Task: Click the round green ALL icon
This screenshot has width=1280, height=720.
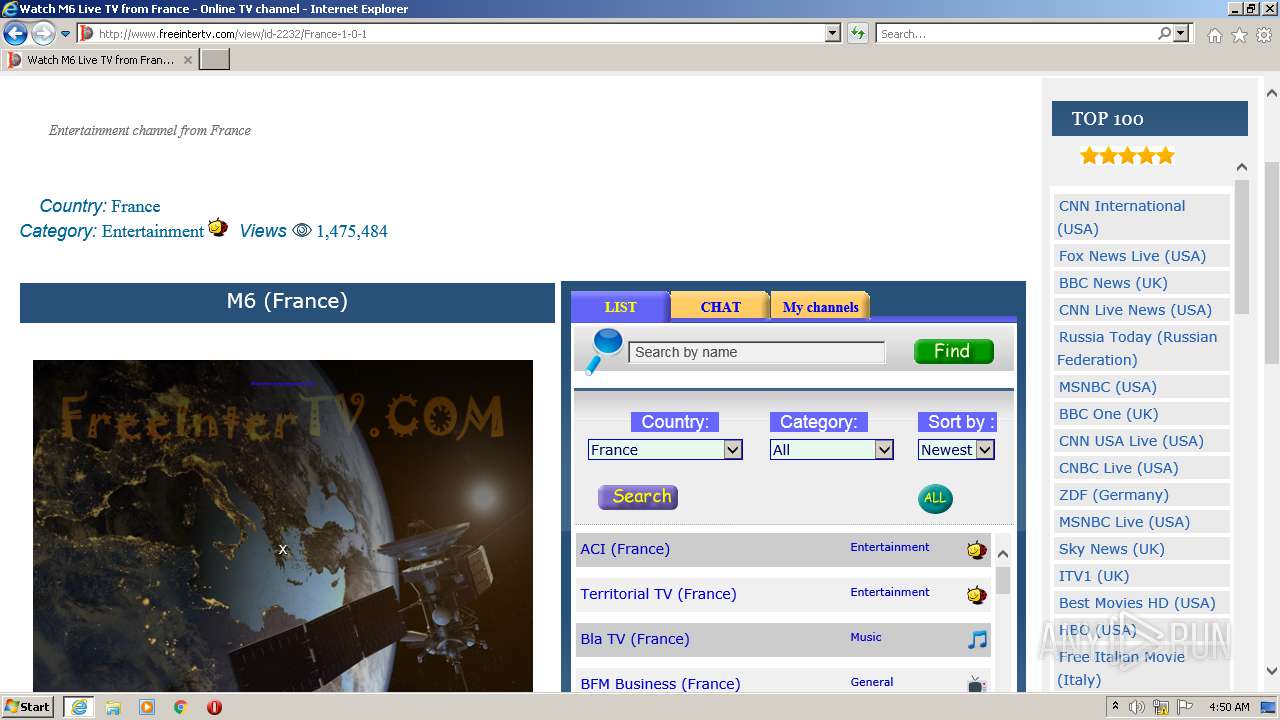Action: pyautogui.click(x=935, y=498)
